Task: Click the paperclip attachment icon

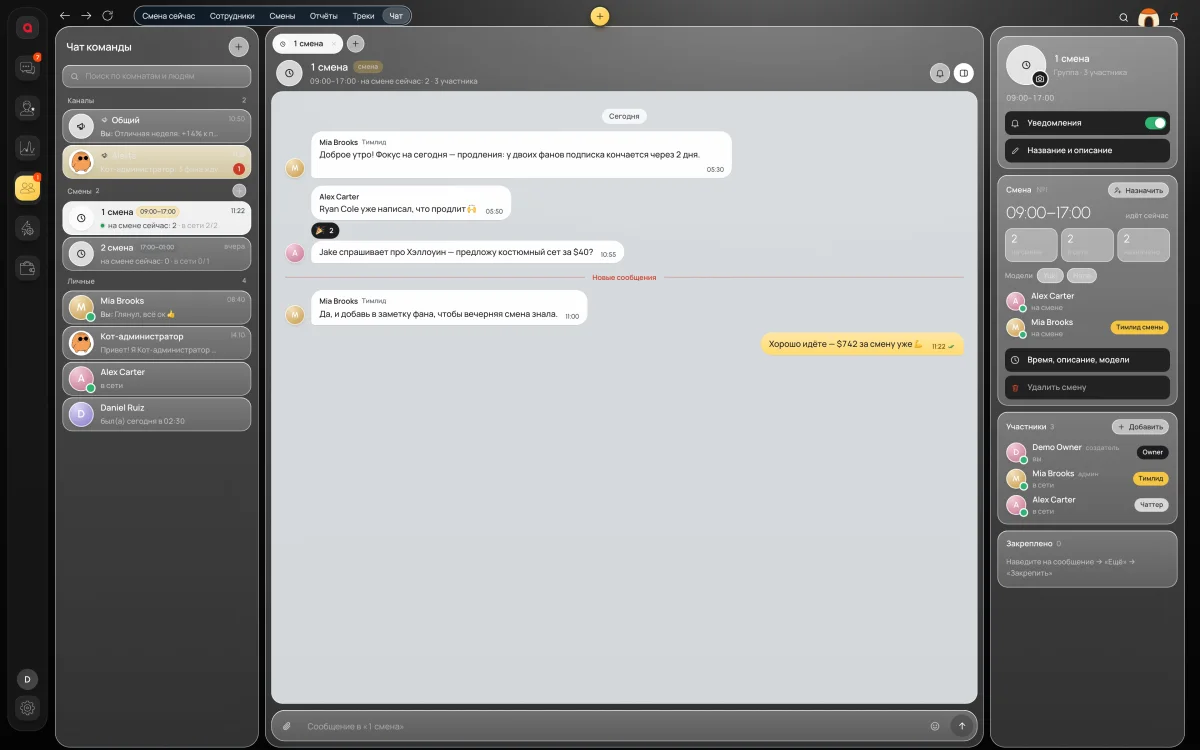Action: 286,726
